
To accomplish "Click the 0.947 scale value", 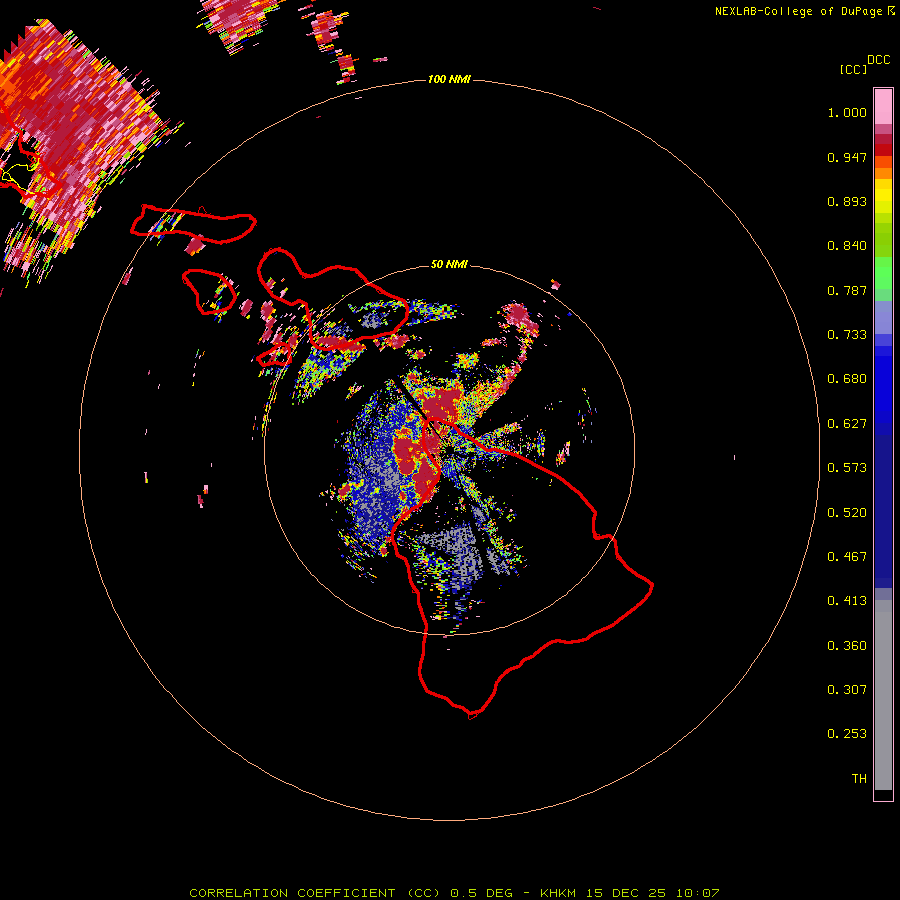I will click(x=847, y=157).
